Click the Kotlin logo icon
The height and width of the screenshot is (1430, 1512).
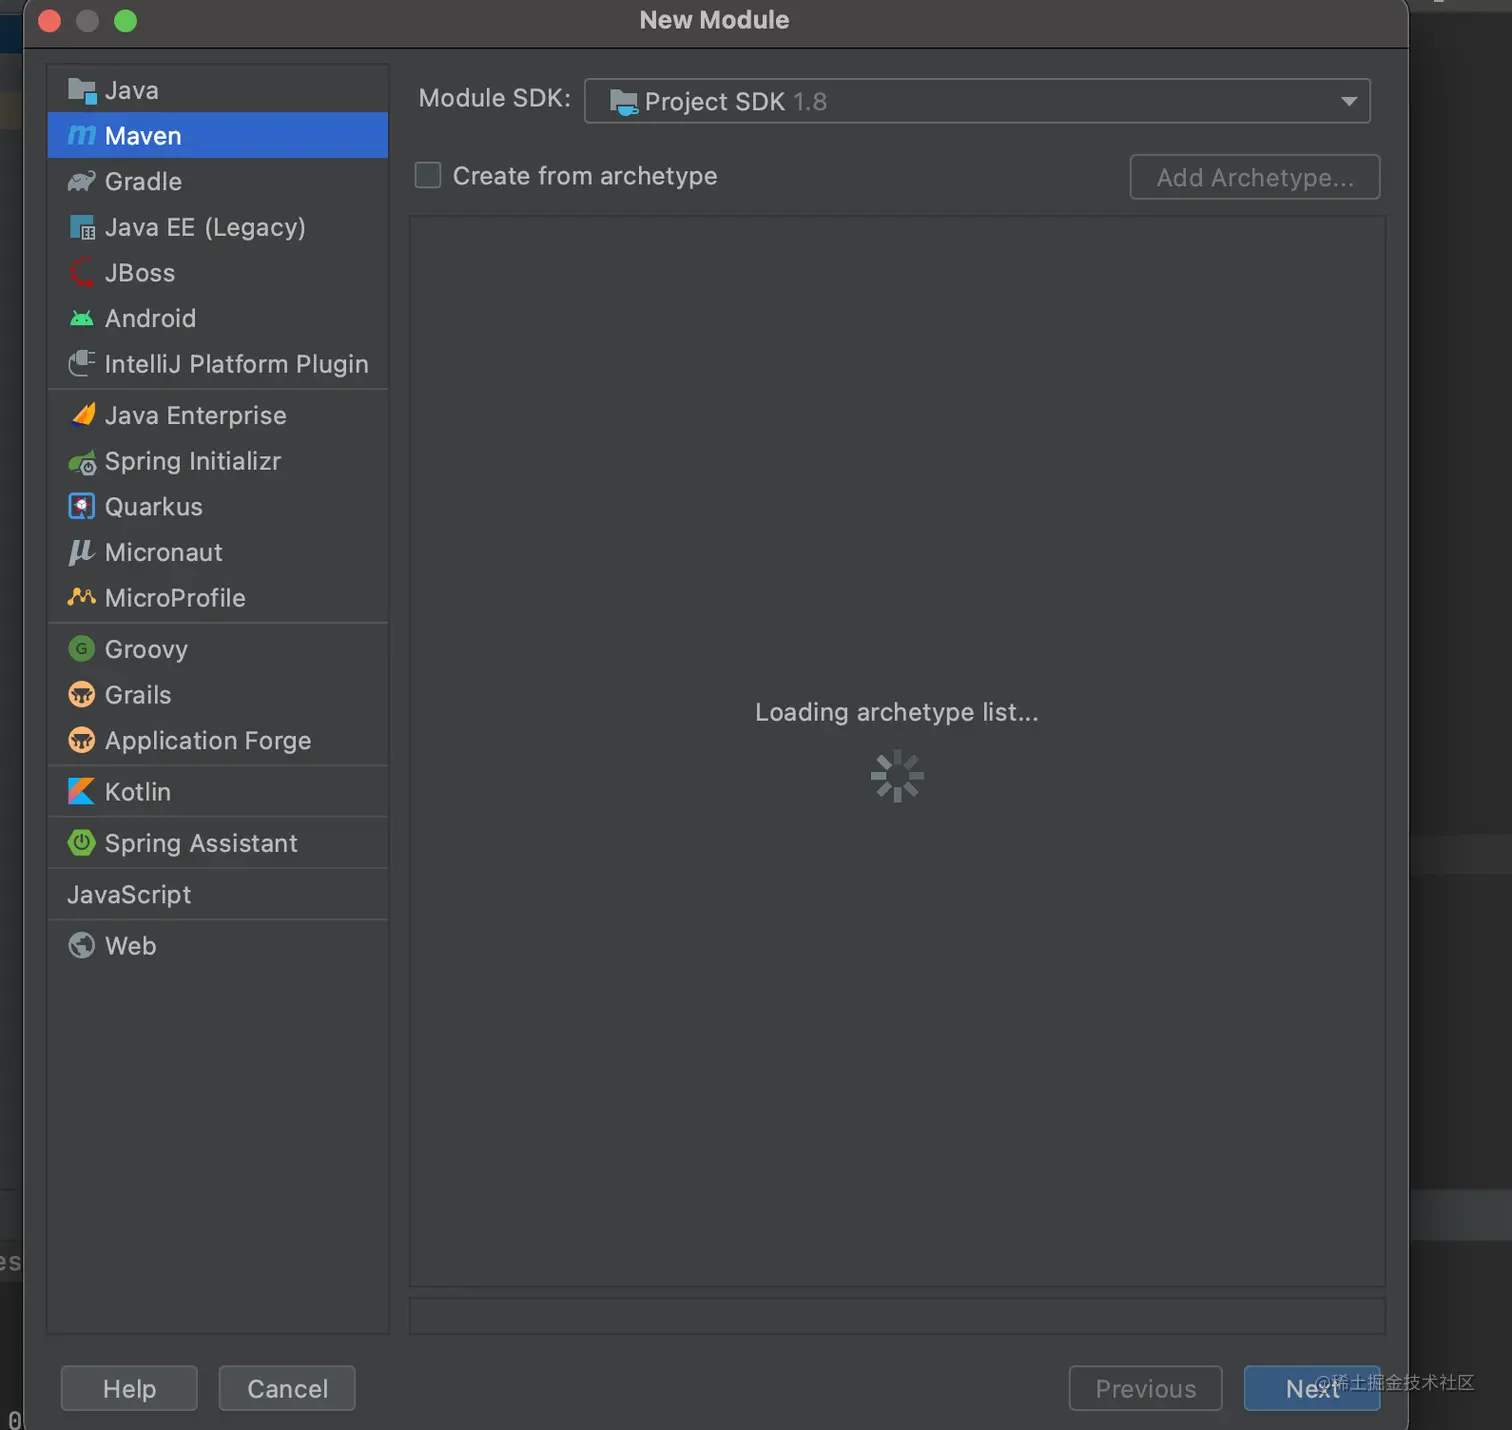(x=82, y=791)
